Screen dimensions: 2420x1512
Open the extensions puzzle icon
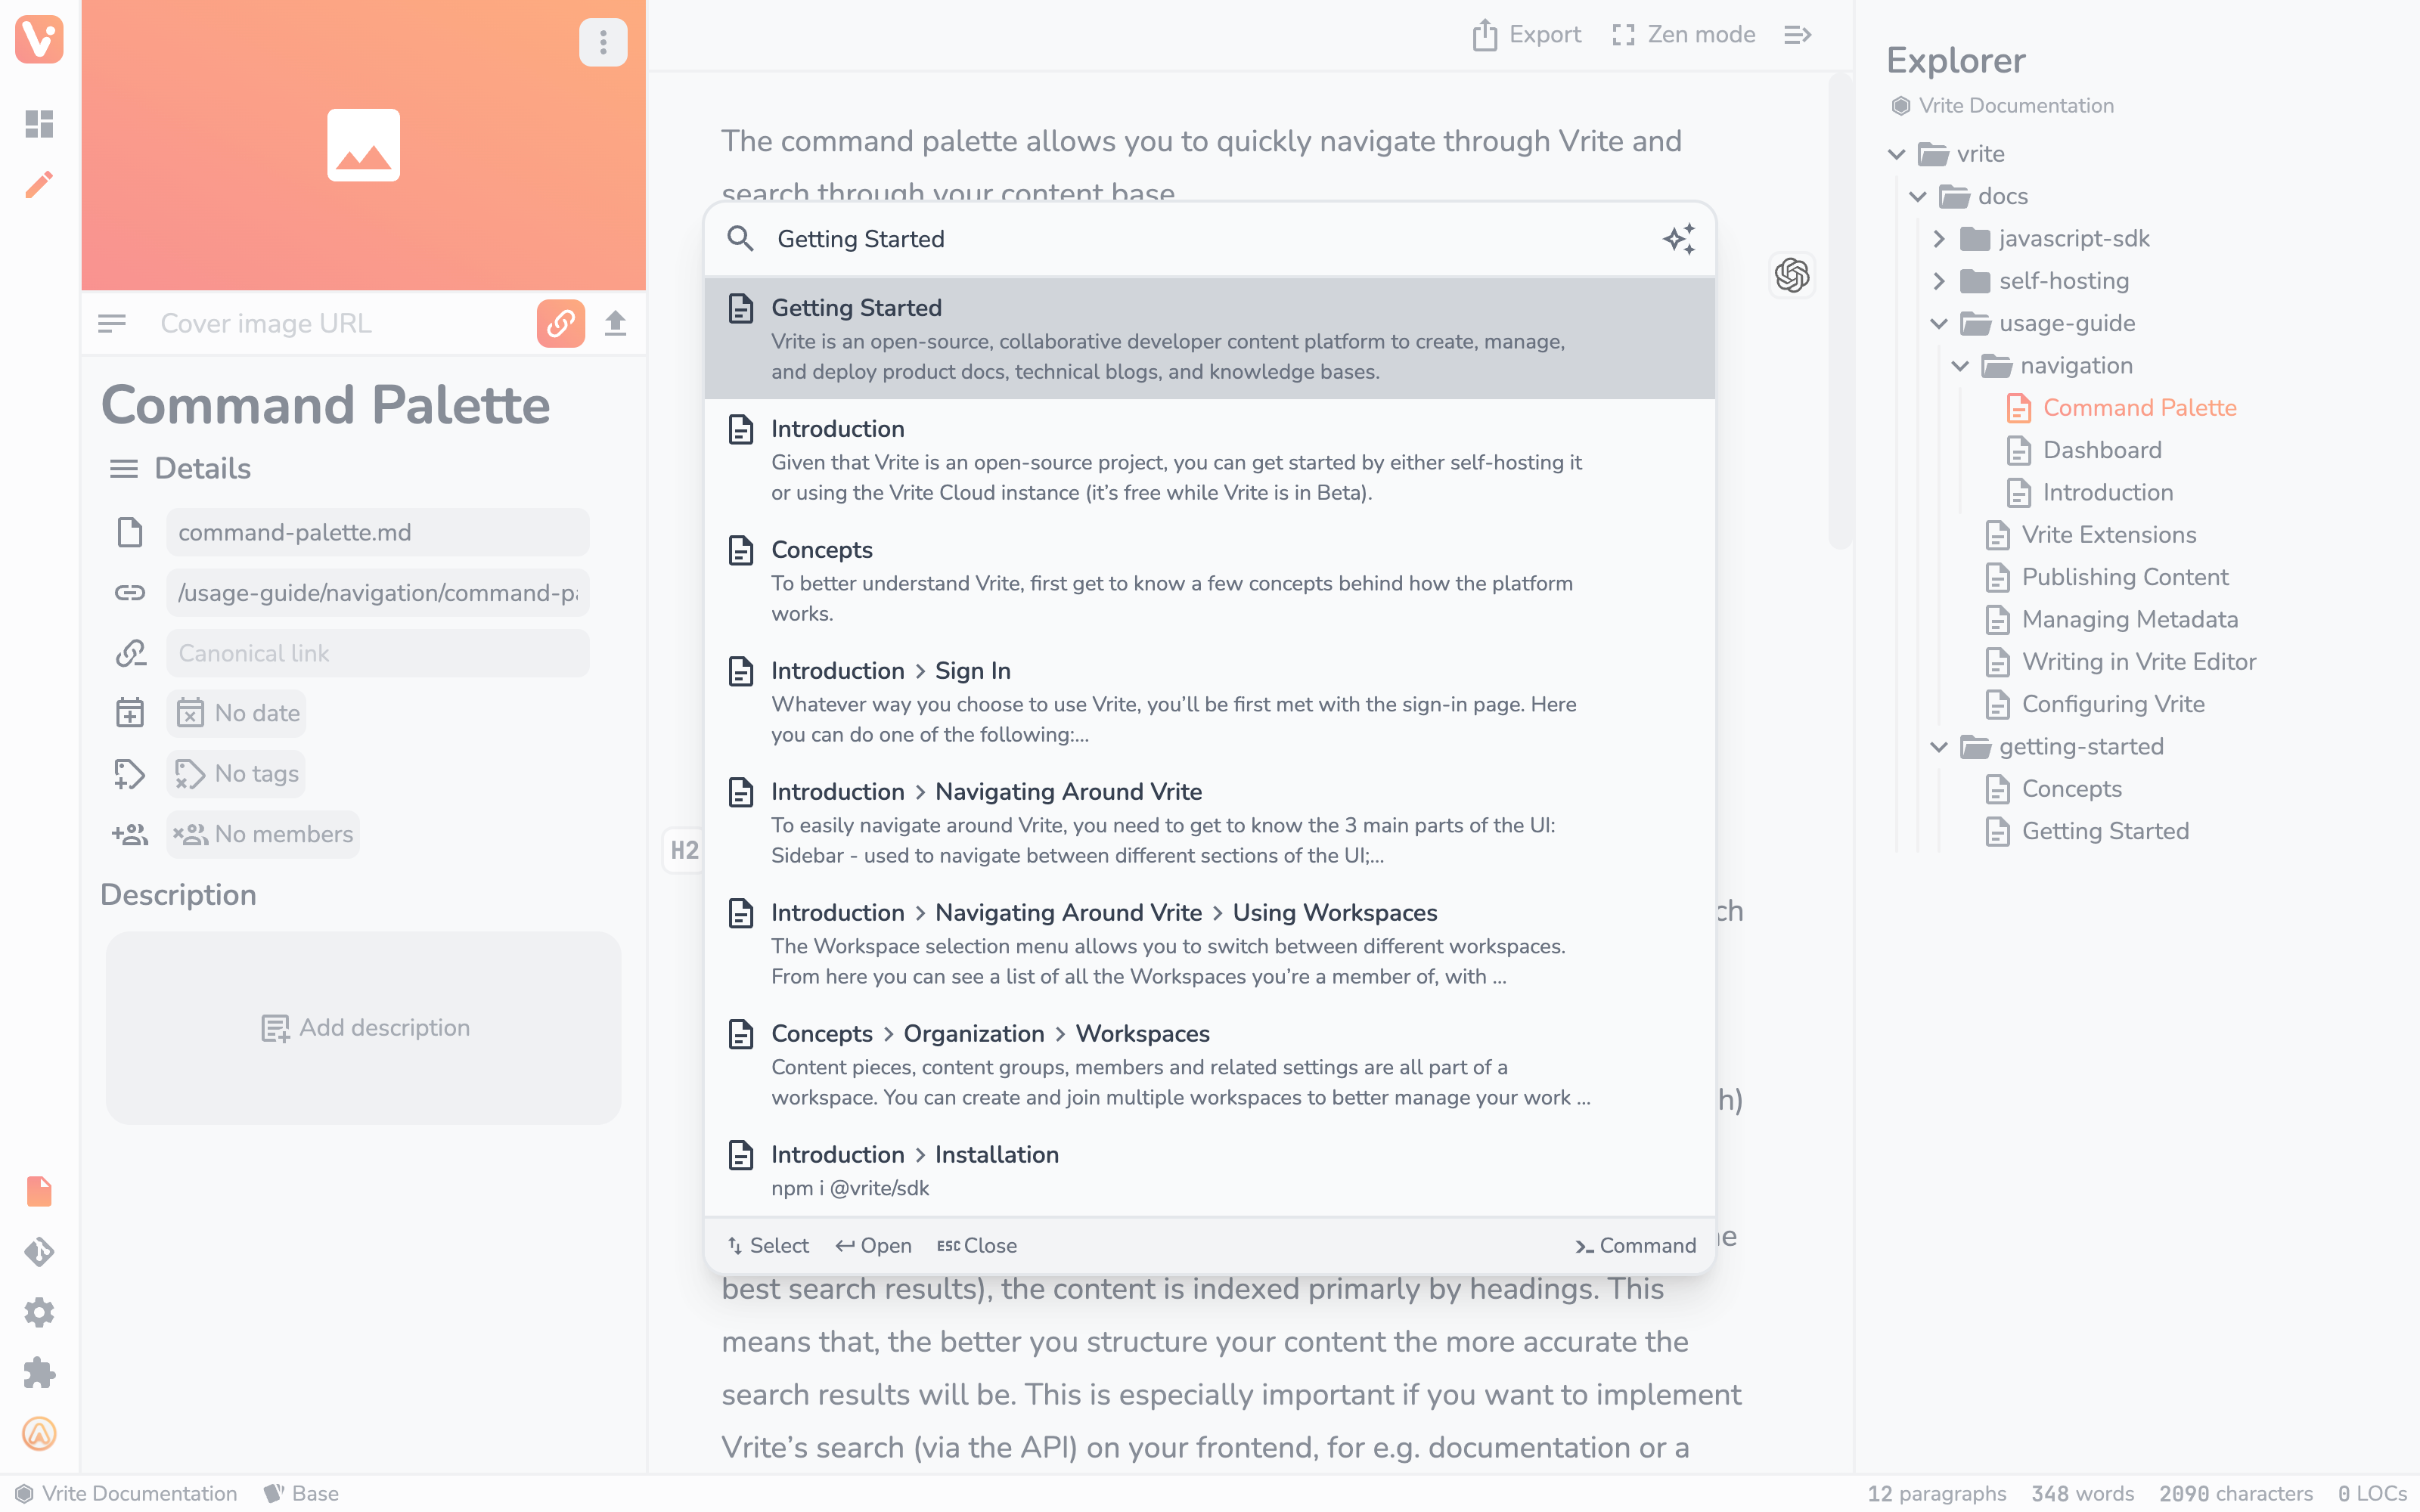(x=39, y=1373)
